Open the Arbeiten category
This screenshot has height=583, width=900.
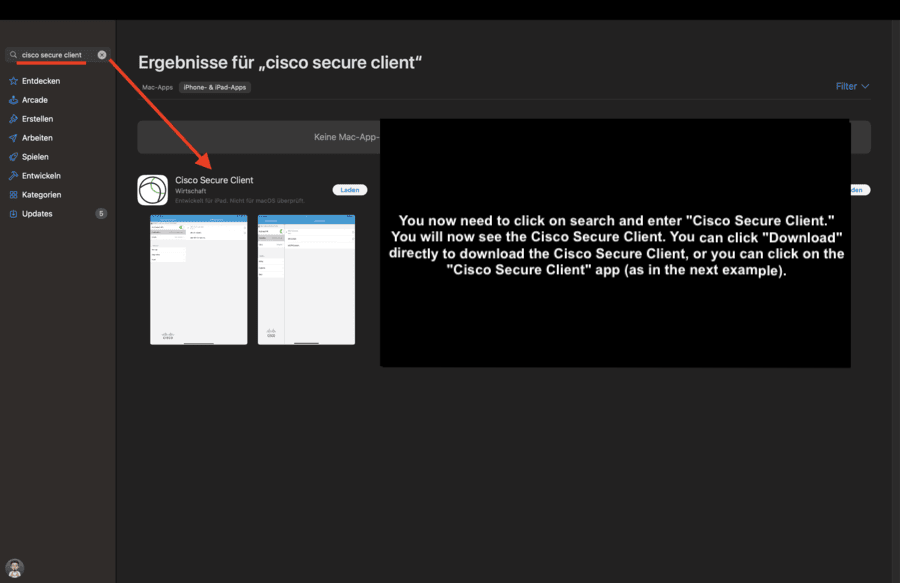click(31, 138)
